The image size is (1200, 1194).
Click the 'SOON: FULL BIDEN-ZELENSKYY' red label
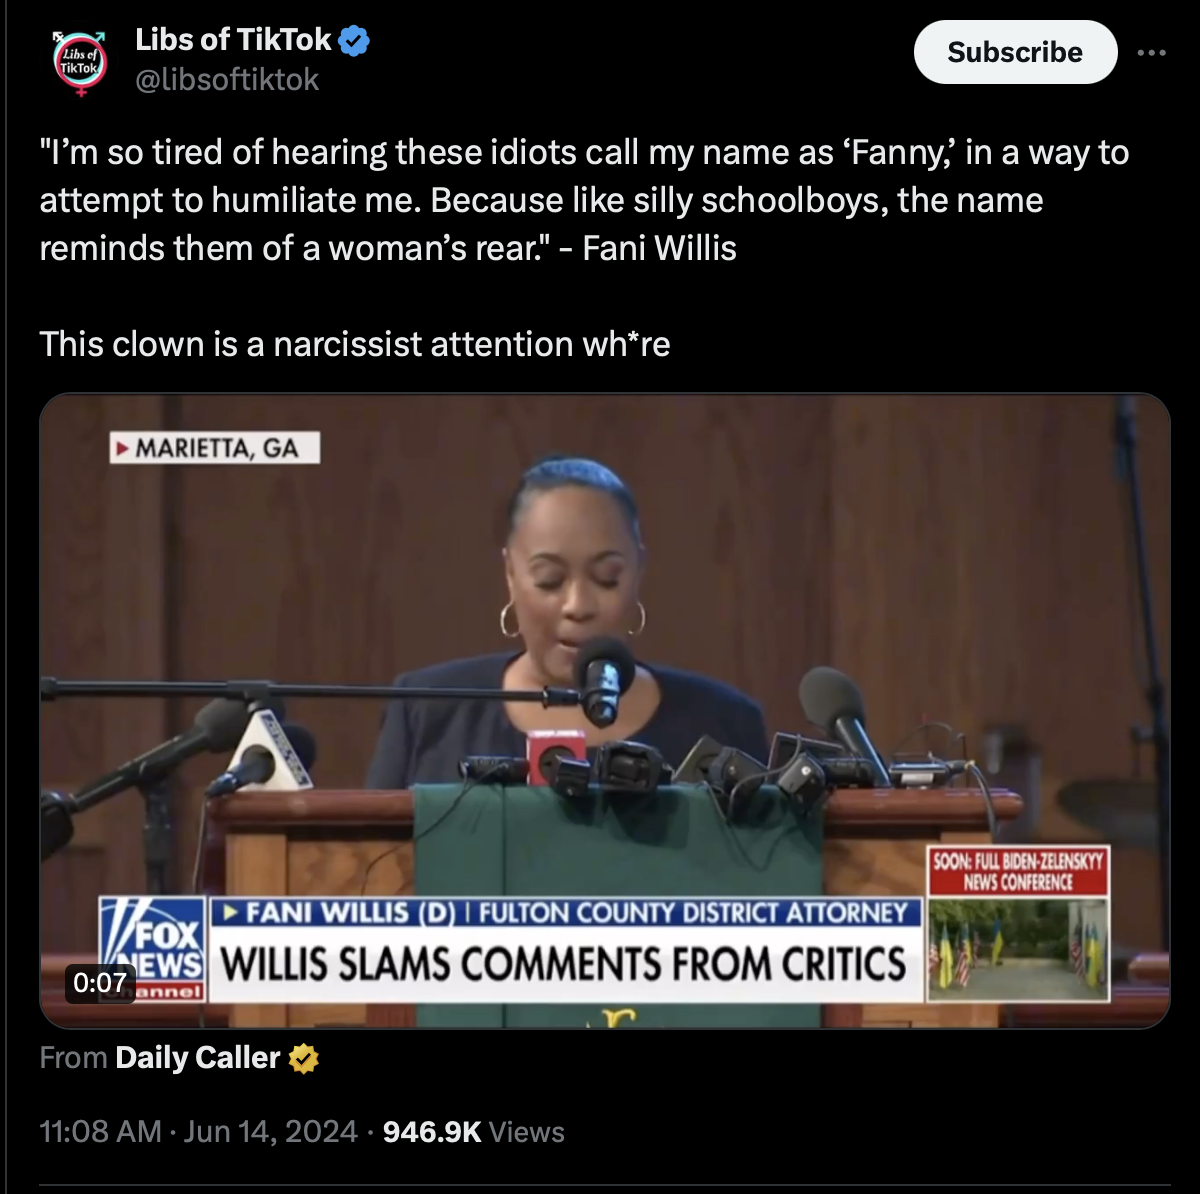pos(1019,871)
